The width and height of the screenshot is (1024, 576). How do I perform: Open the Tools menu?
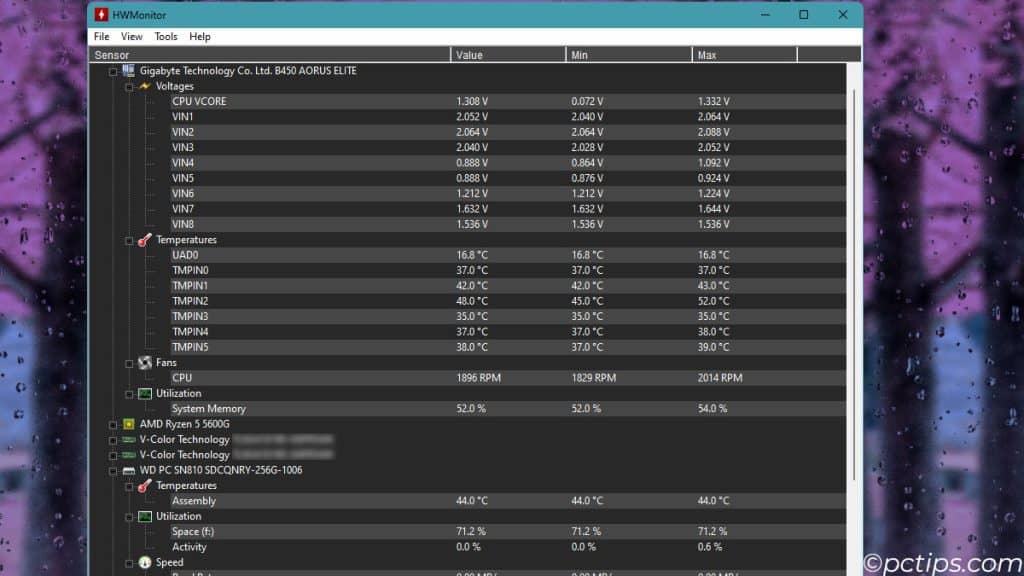point(165,36)
